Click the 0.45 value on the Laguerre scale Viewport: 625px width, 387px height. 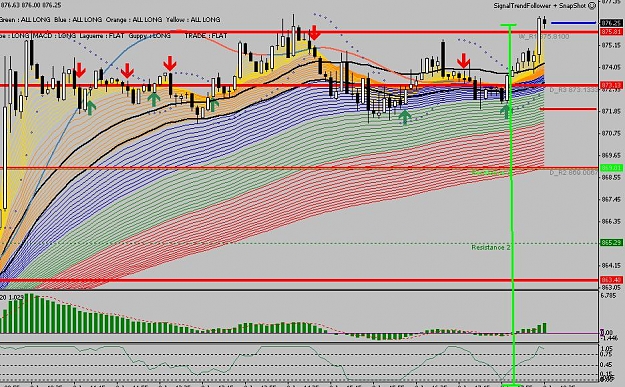click(606, 365)
